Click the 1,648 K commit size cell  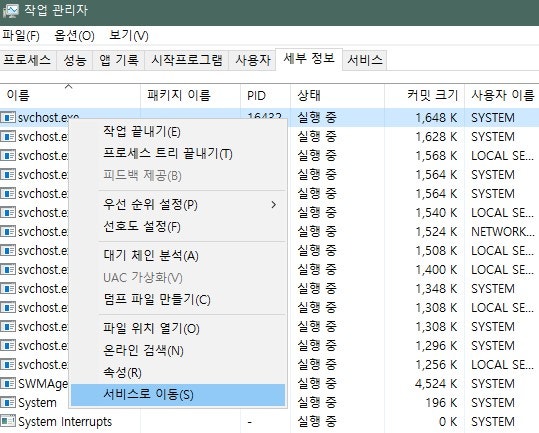[436, 118]
